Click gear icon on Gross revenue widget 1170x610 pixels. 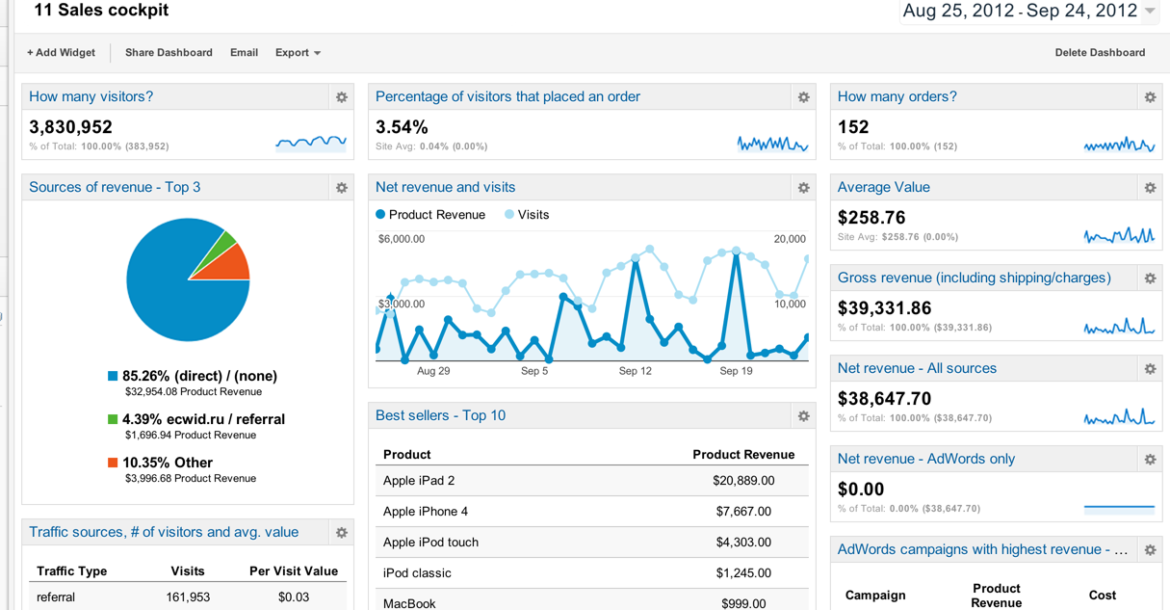1151,278
